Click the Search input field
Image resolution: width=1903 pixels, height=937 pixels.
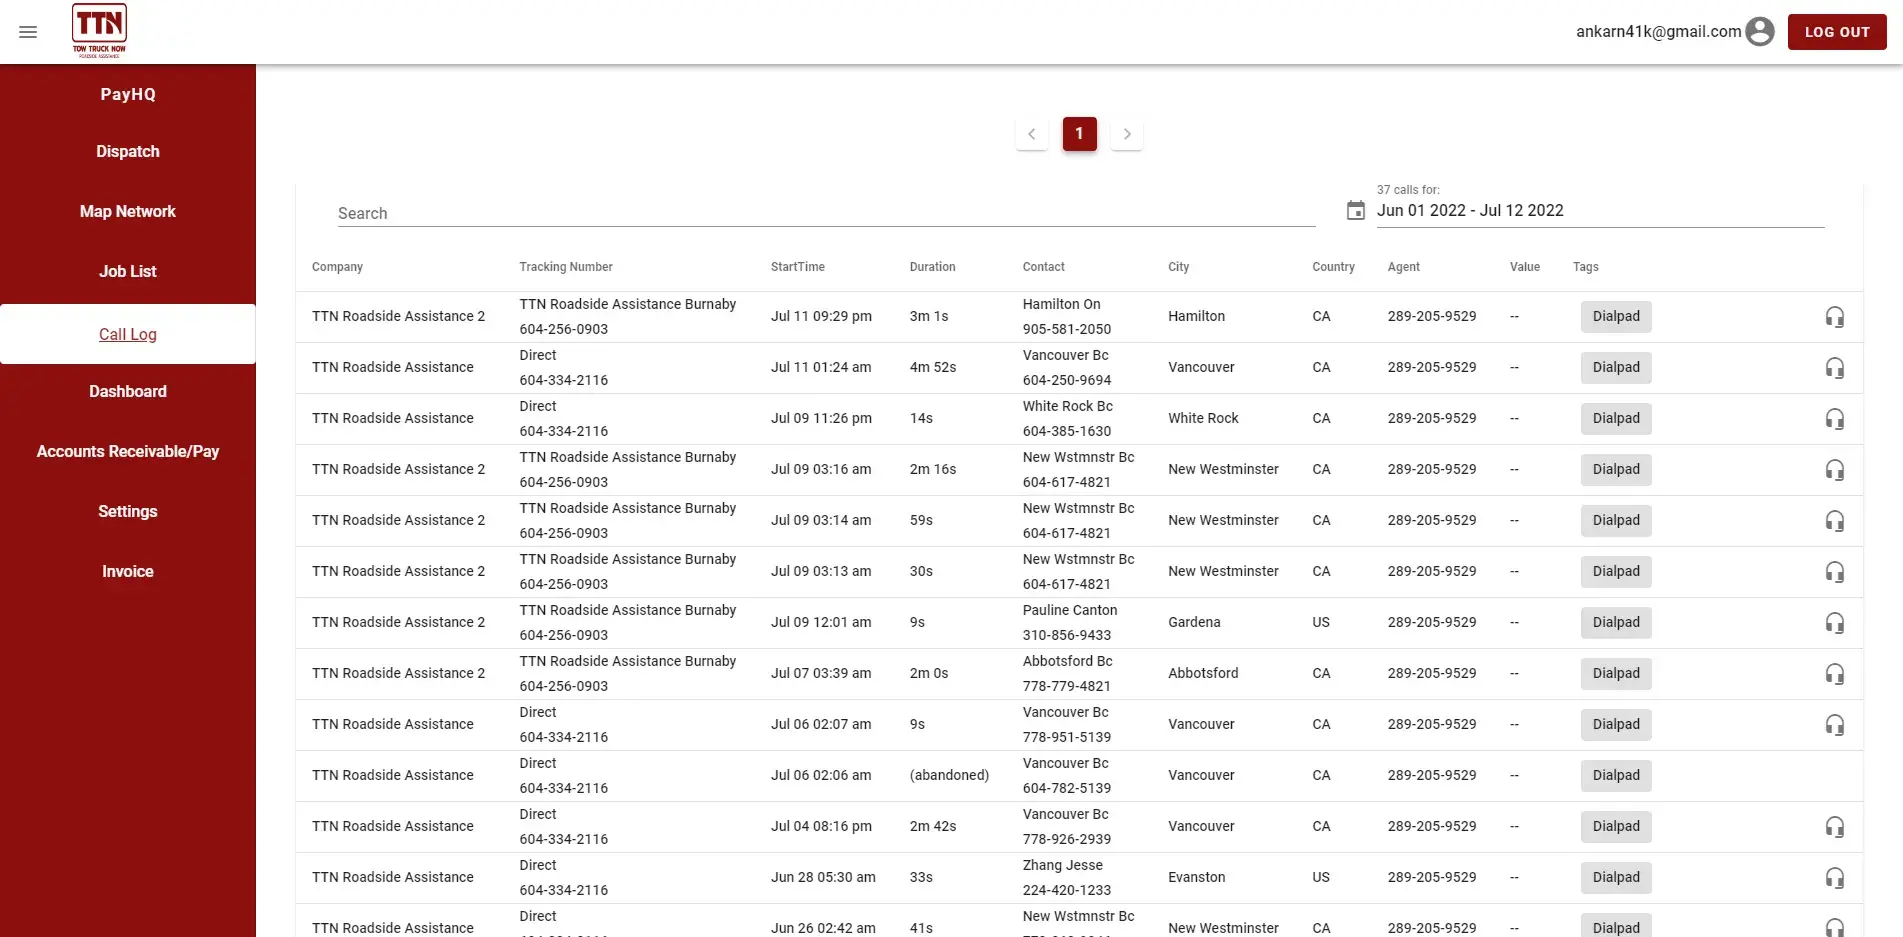click(825, 214)
